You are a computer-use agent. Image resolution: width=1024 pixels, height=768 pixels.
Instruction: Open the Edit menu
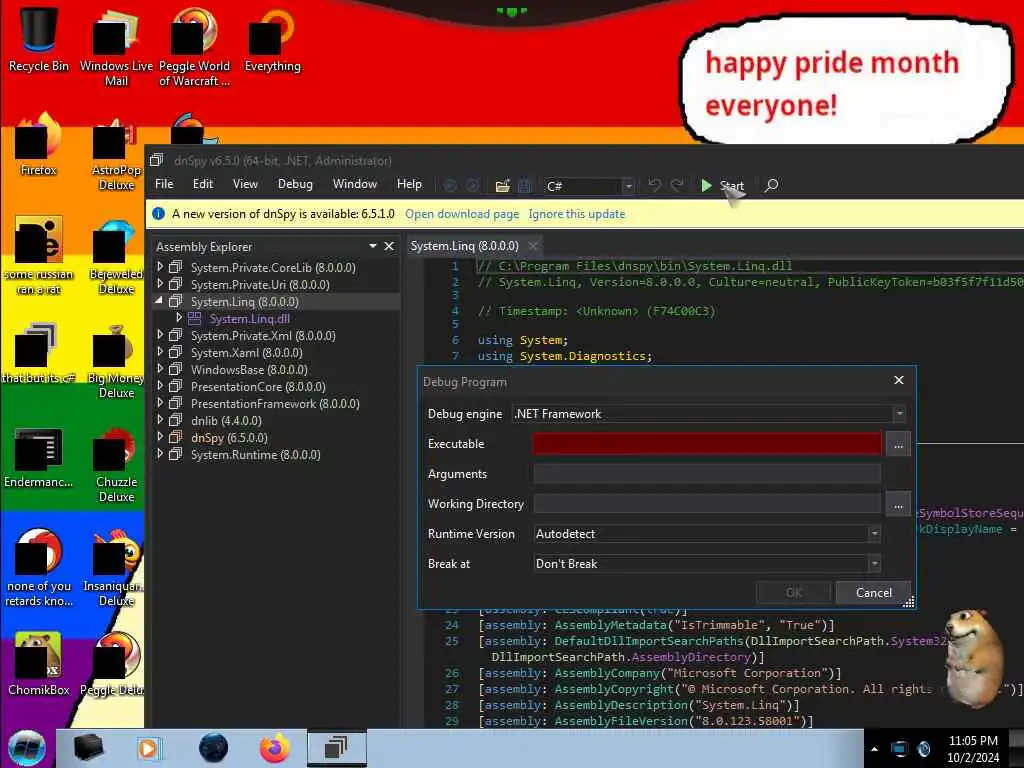pos(202,184)
